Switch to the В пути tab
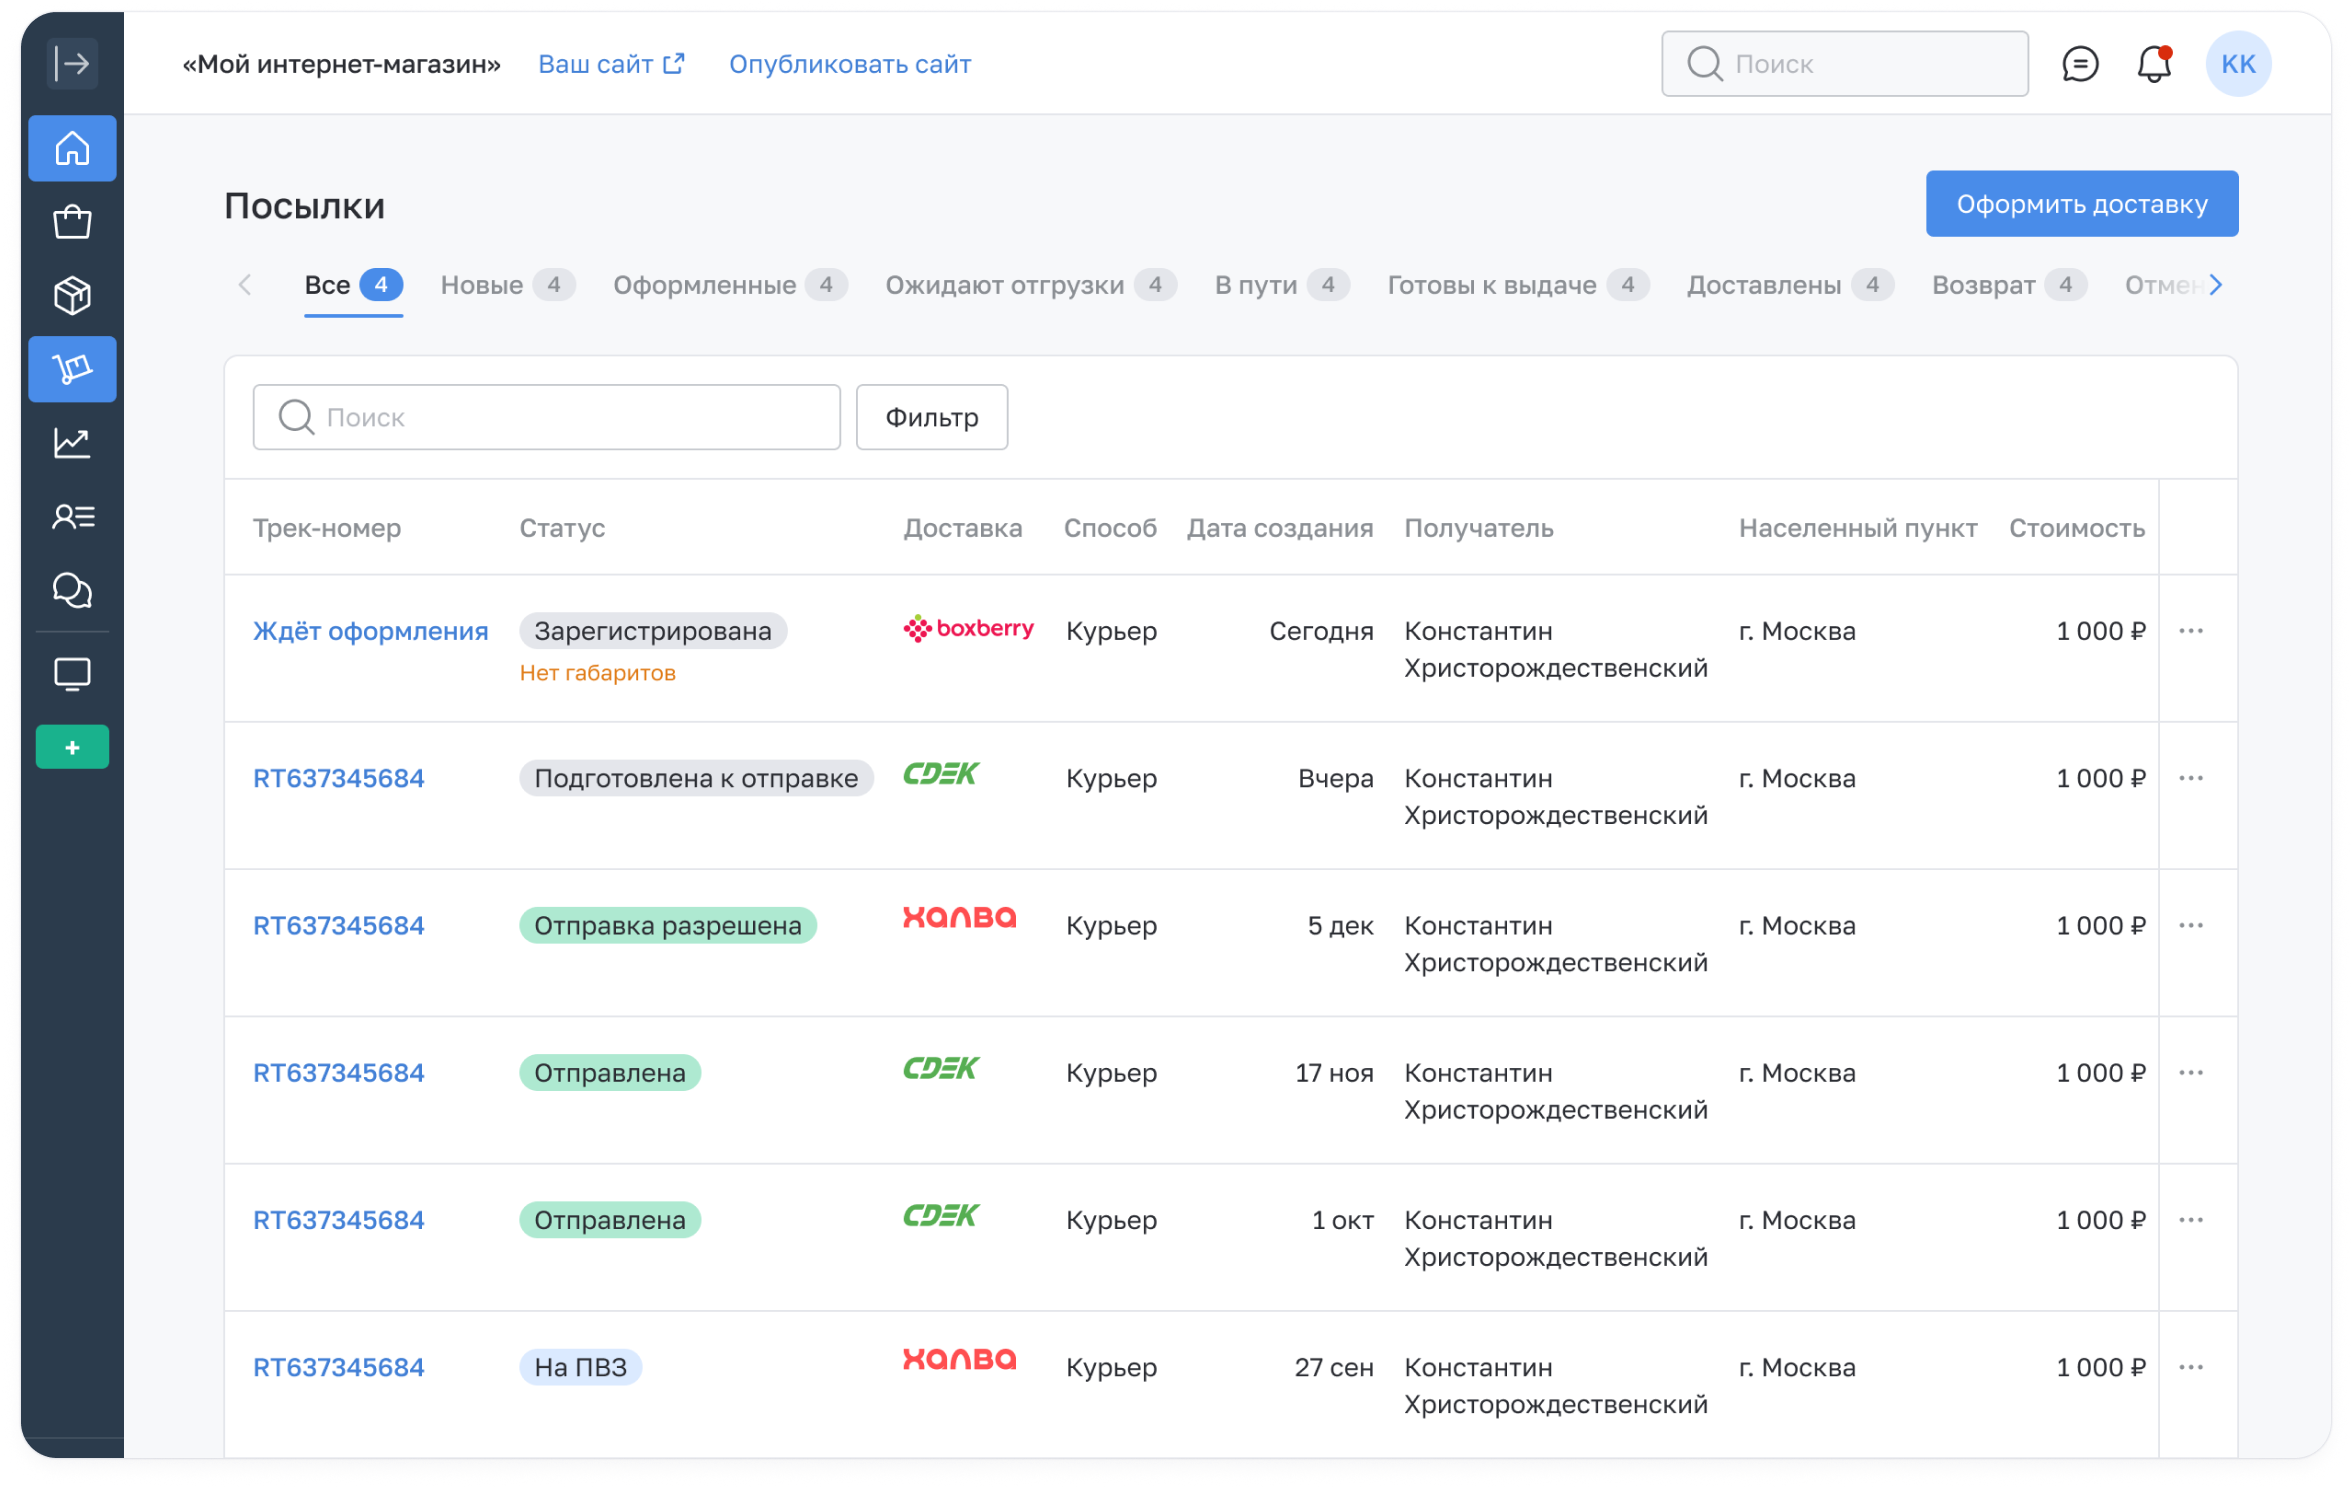2352x1488 pixels. pos(1282,285)
